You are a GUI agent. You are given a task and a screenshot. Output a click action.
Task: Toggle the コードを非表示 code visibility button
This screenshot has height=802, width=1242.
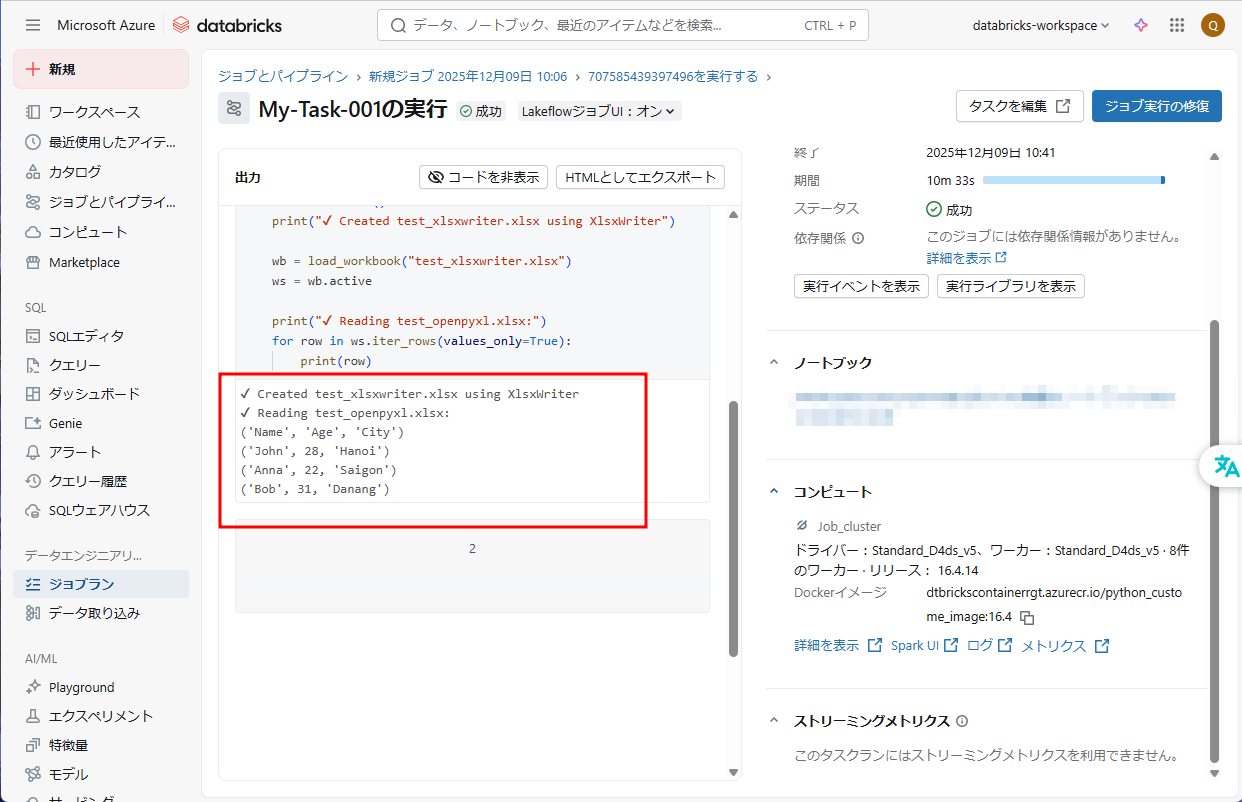[x=483, y=177]
